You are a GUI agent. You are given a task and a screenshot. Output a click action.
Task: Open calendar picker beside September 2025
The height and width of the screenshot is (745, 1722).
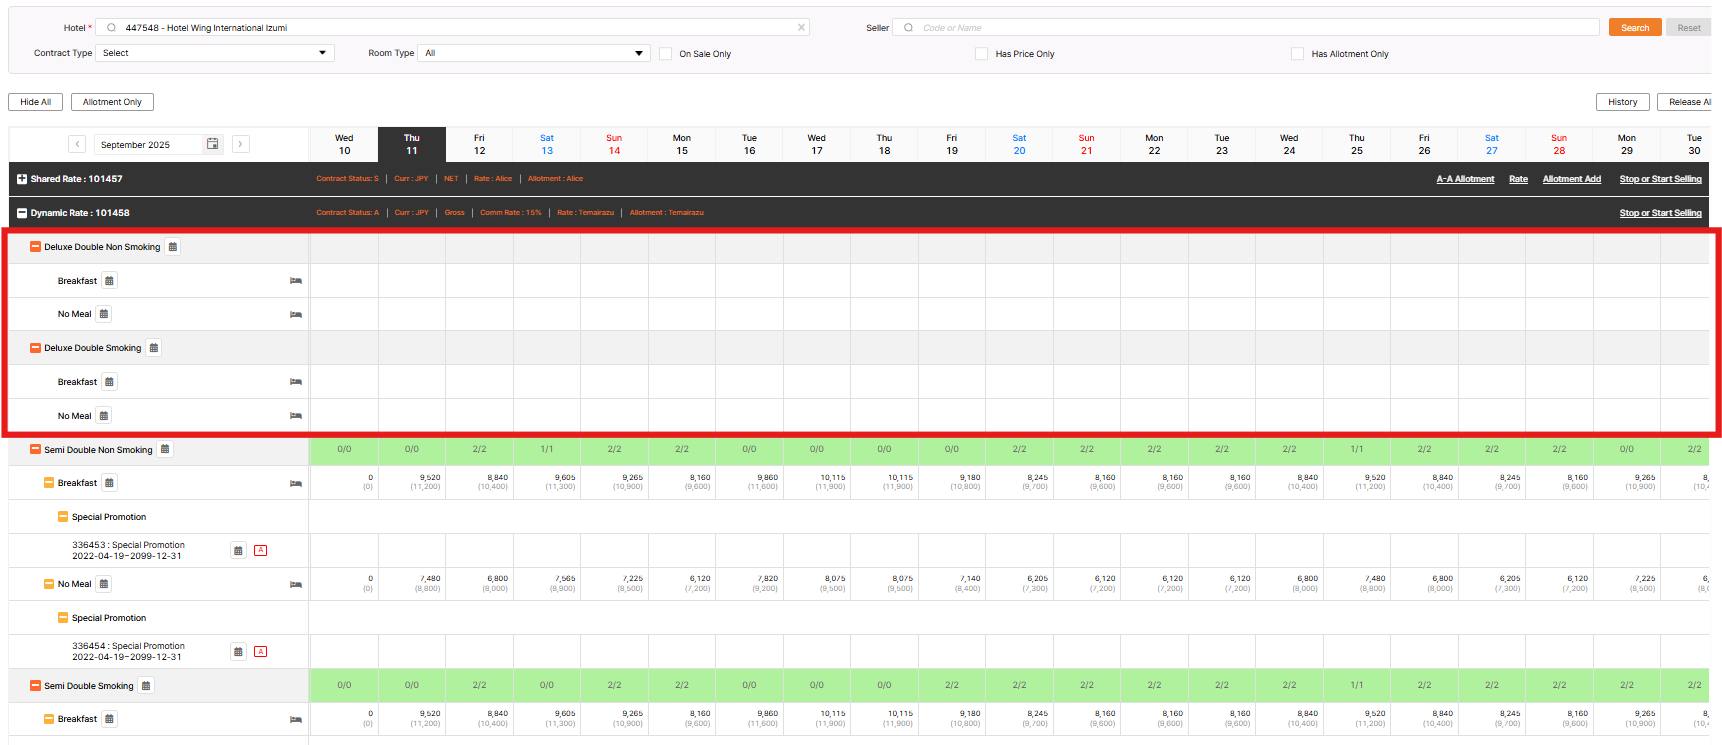click(212, 144)
